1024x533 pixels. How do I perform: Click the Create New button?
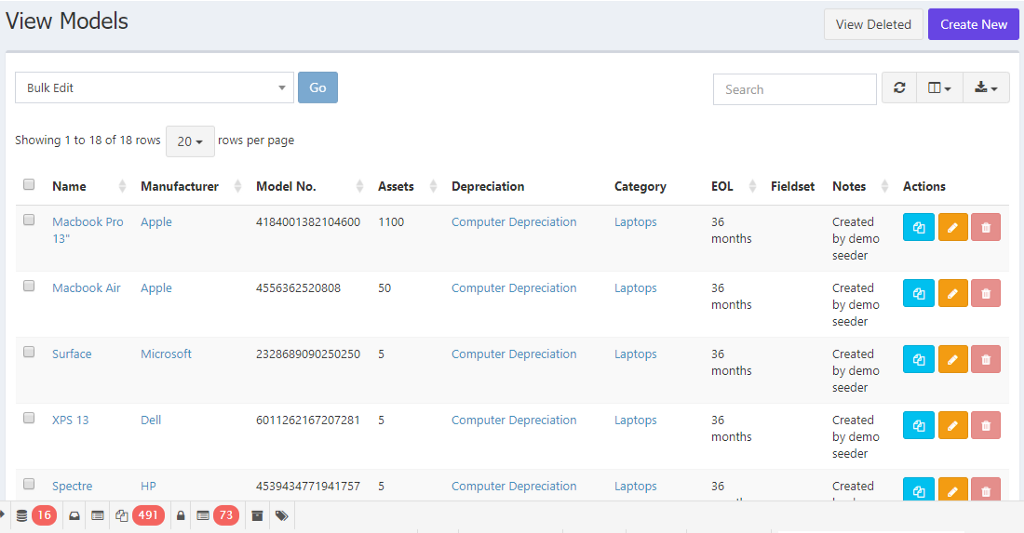(x=973, y=24)
